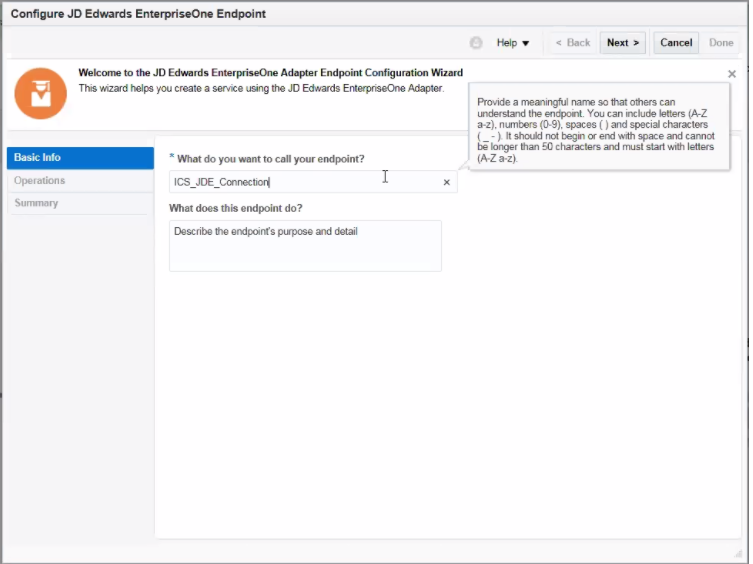
Task: Click the 'Welcome to the JD Edwards' heading
Action: (x=270, y=73)
